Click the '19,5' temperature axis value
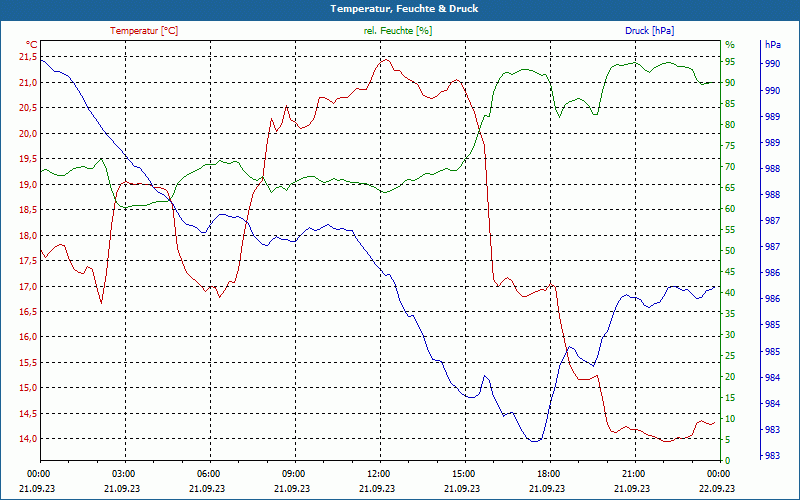This screenshot has height=500, width=800. pyautogui.click(x=28, y=159)
